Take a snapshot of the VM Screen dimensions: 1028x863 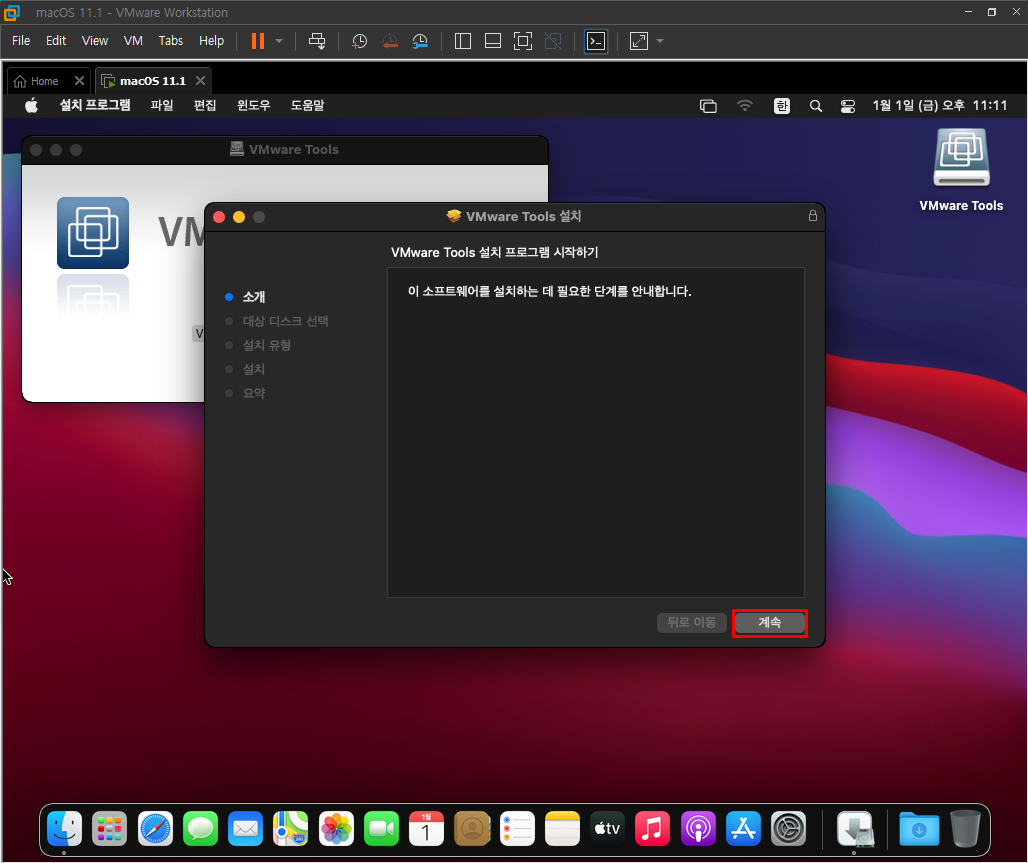(x=359, y=41)
